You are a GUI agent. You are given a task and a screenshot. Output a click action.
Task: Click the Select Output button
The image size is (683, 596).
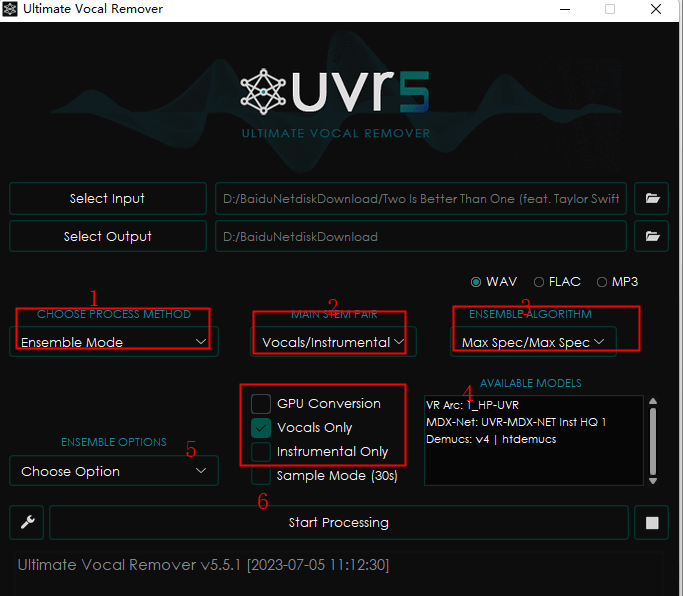pos(108,237)
